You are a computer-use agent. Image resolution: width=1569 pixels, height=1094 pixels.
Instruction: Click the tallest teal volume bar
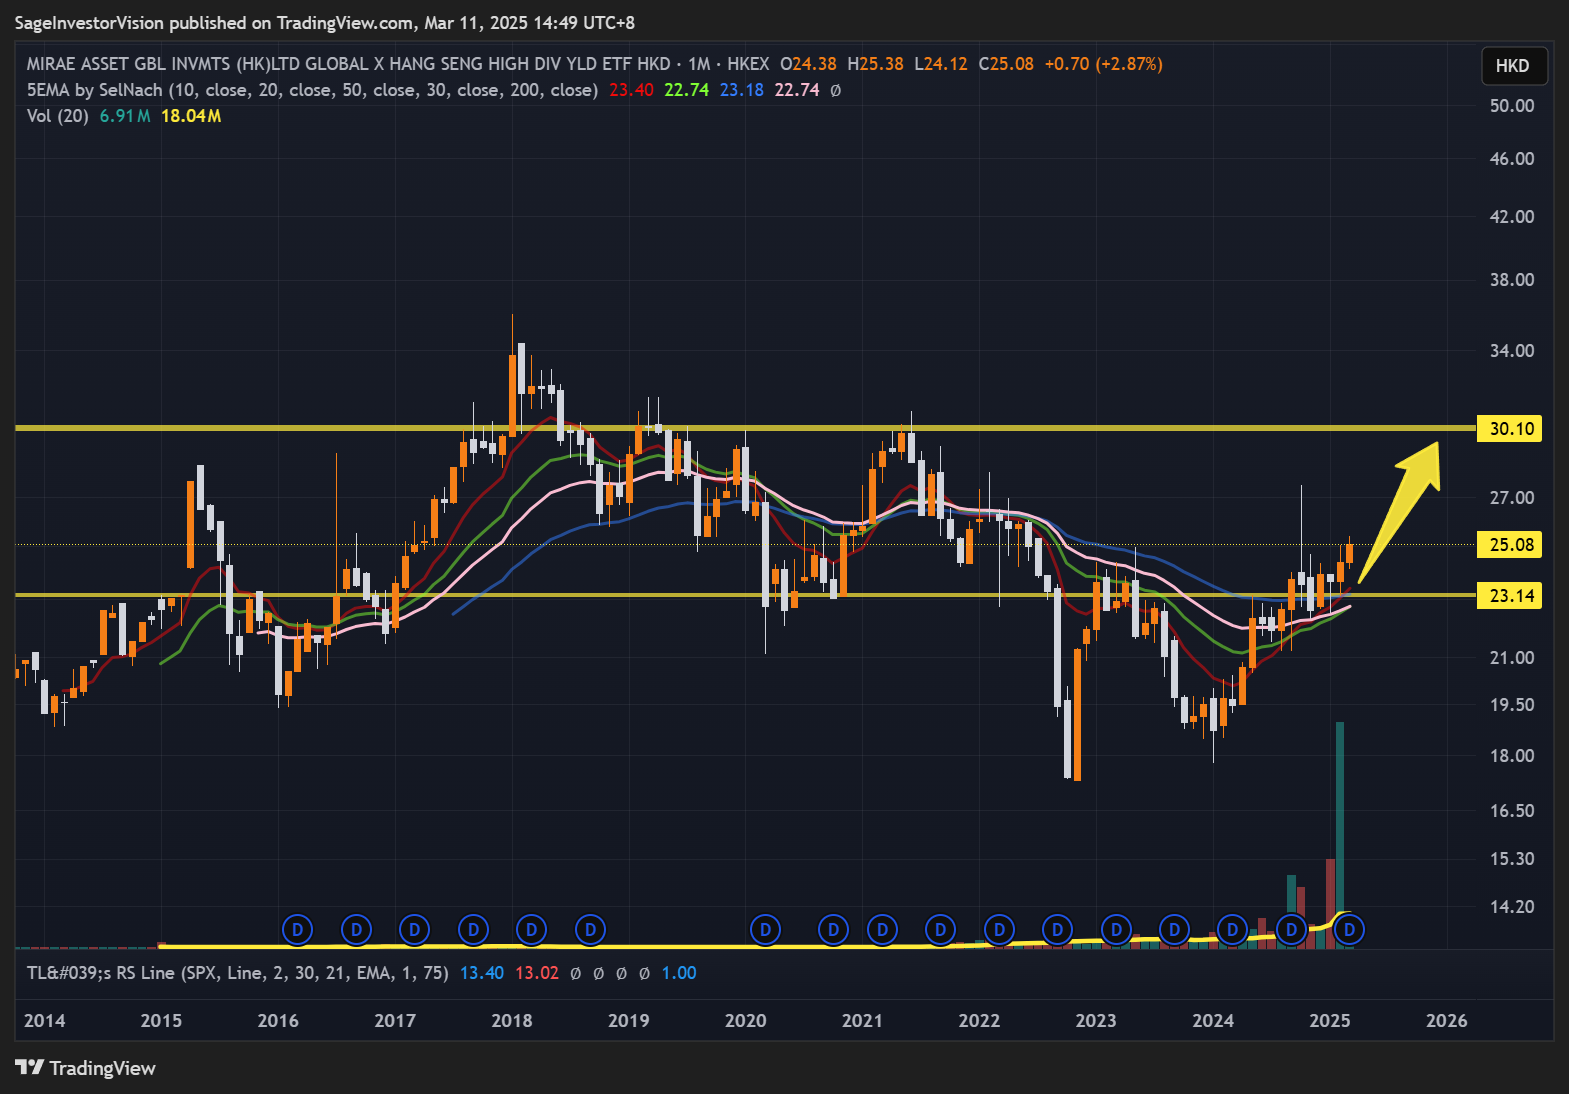point(1340,835)
